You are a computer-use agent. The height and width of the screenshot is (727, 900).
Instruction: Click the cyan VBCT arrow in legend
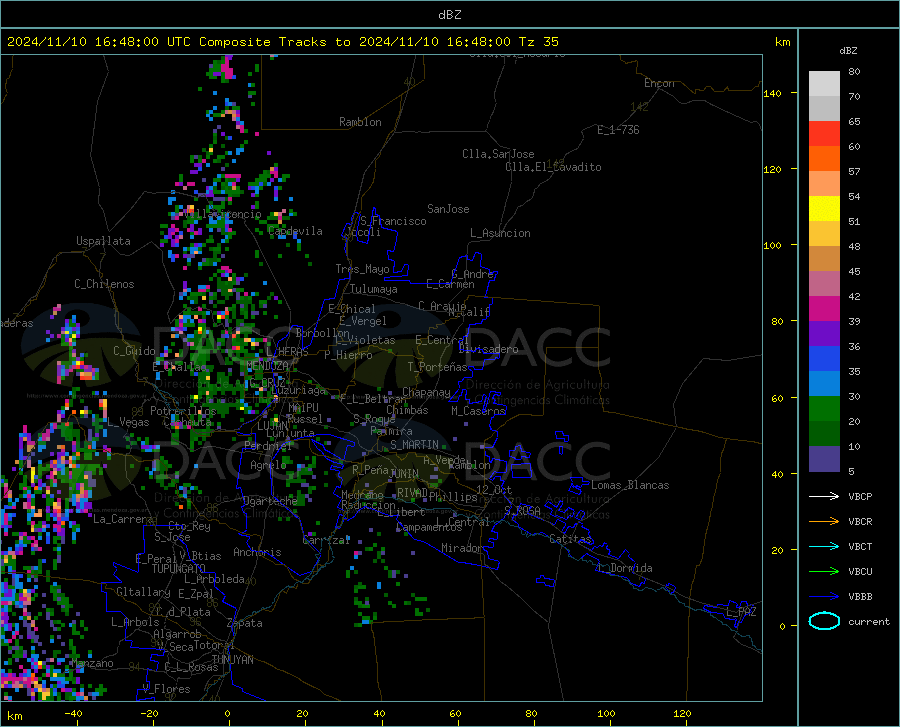coord(824,546)
